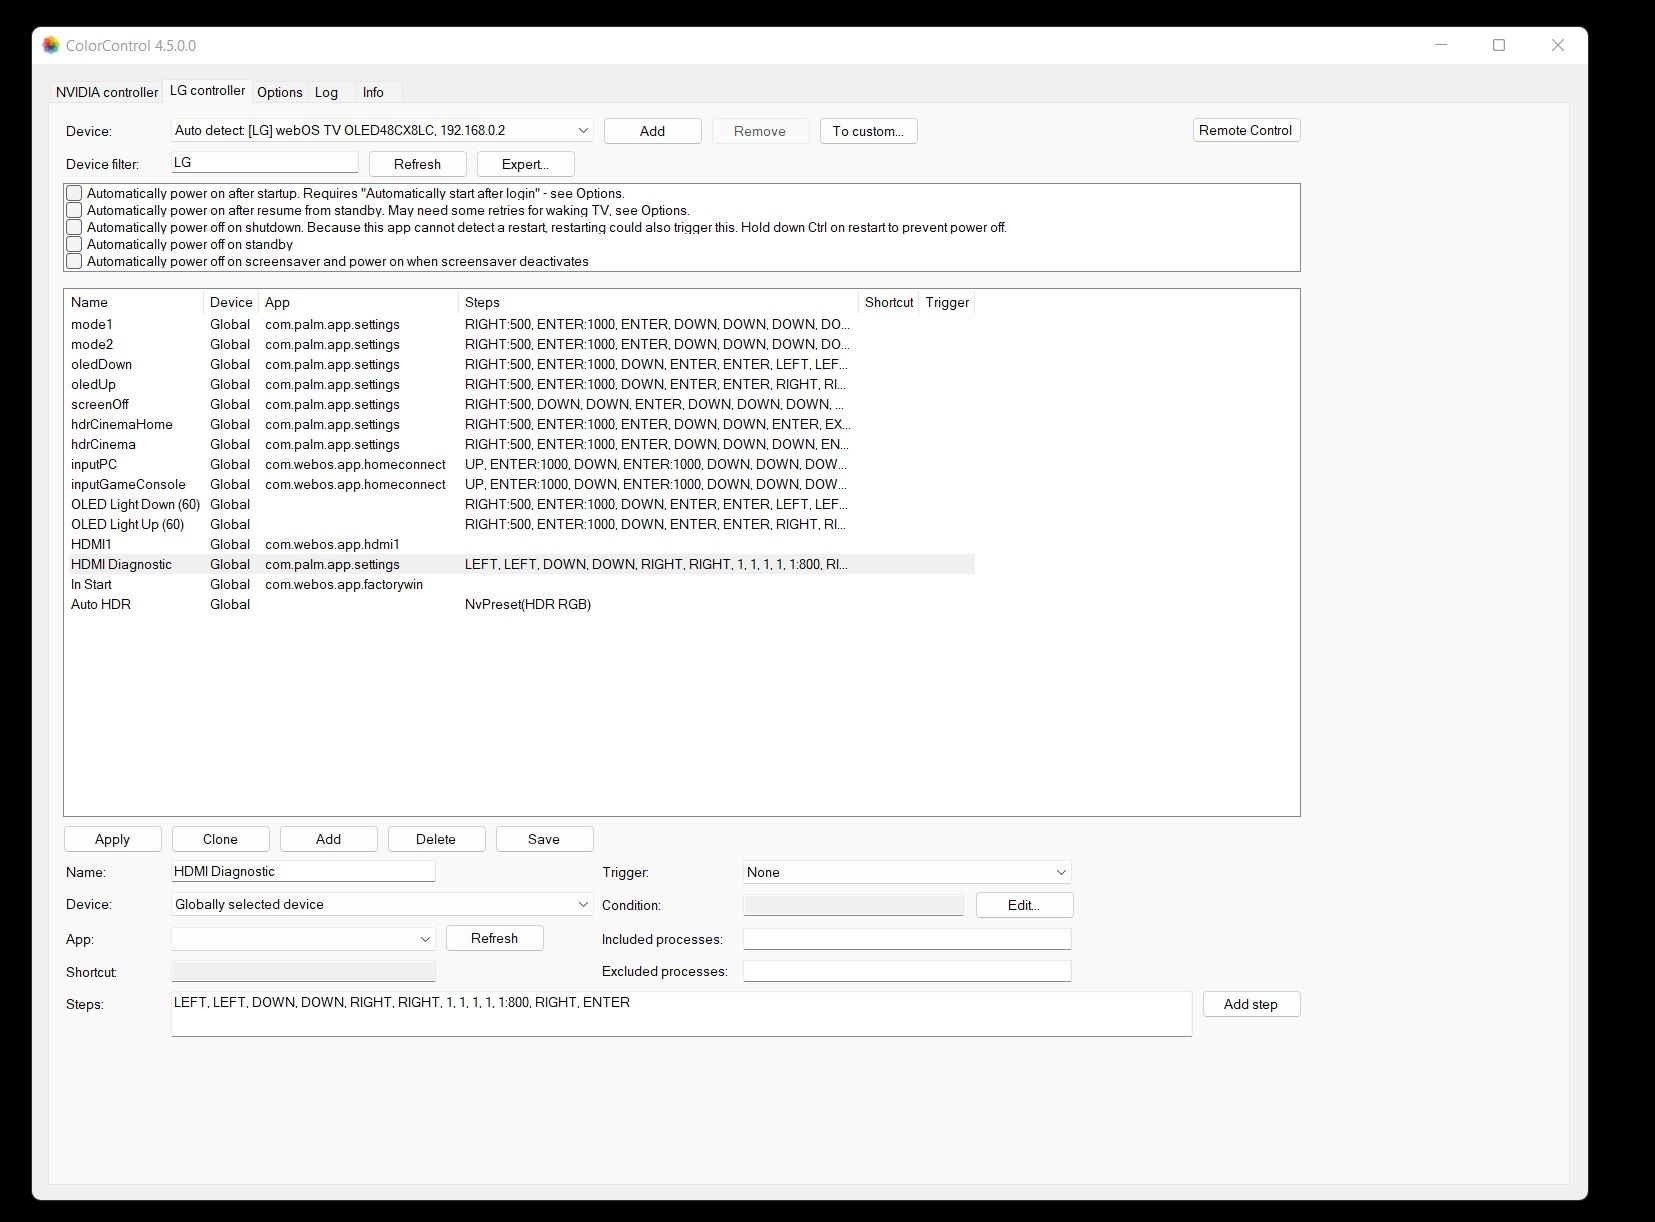Click the Excluded processes field
Screen dimensions: 1655x1222
point(907,971)
